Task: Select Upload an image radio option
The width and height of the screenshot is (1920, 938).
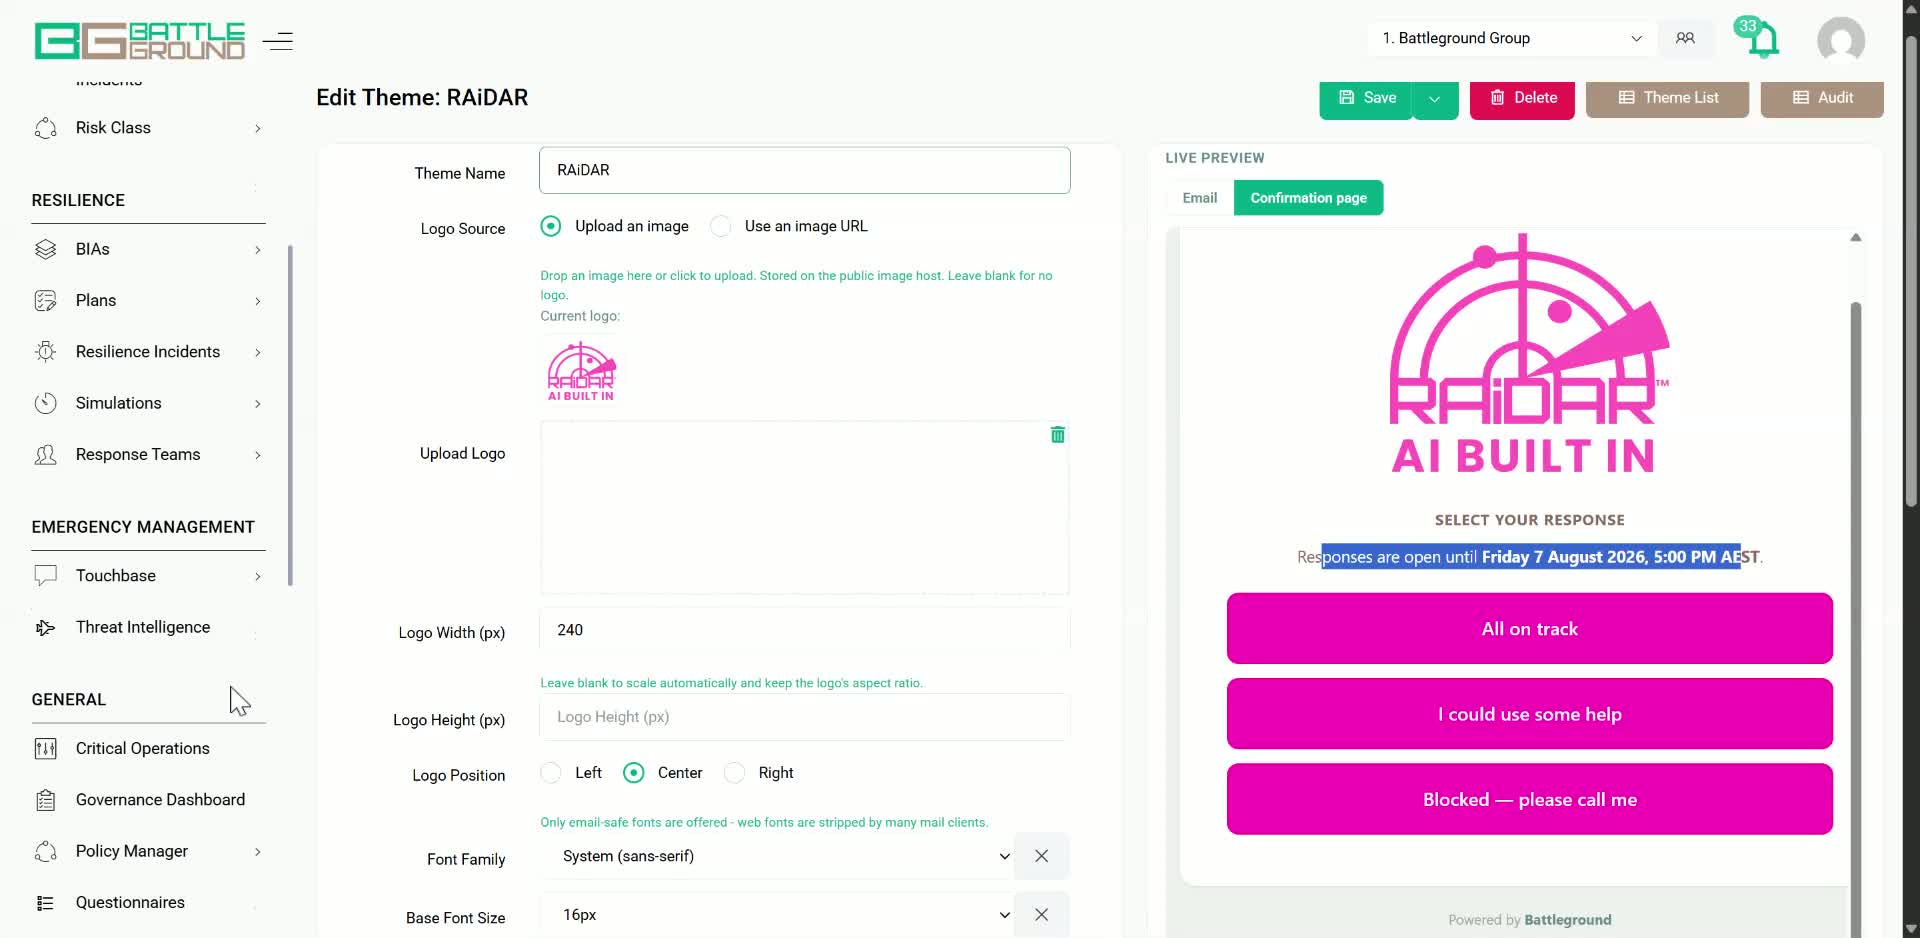Action: point(551,226)
